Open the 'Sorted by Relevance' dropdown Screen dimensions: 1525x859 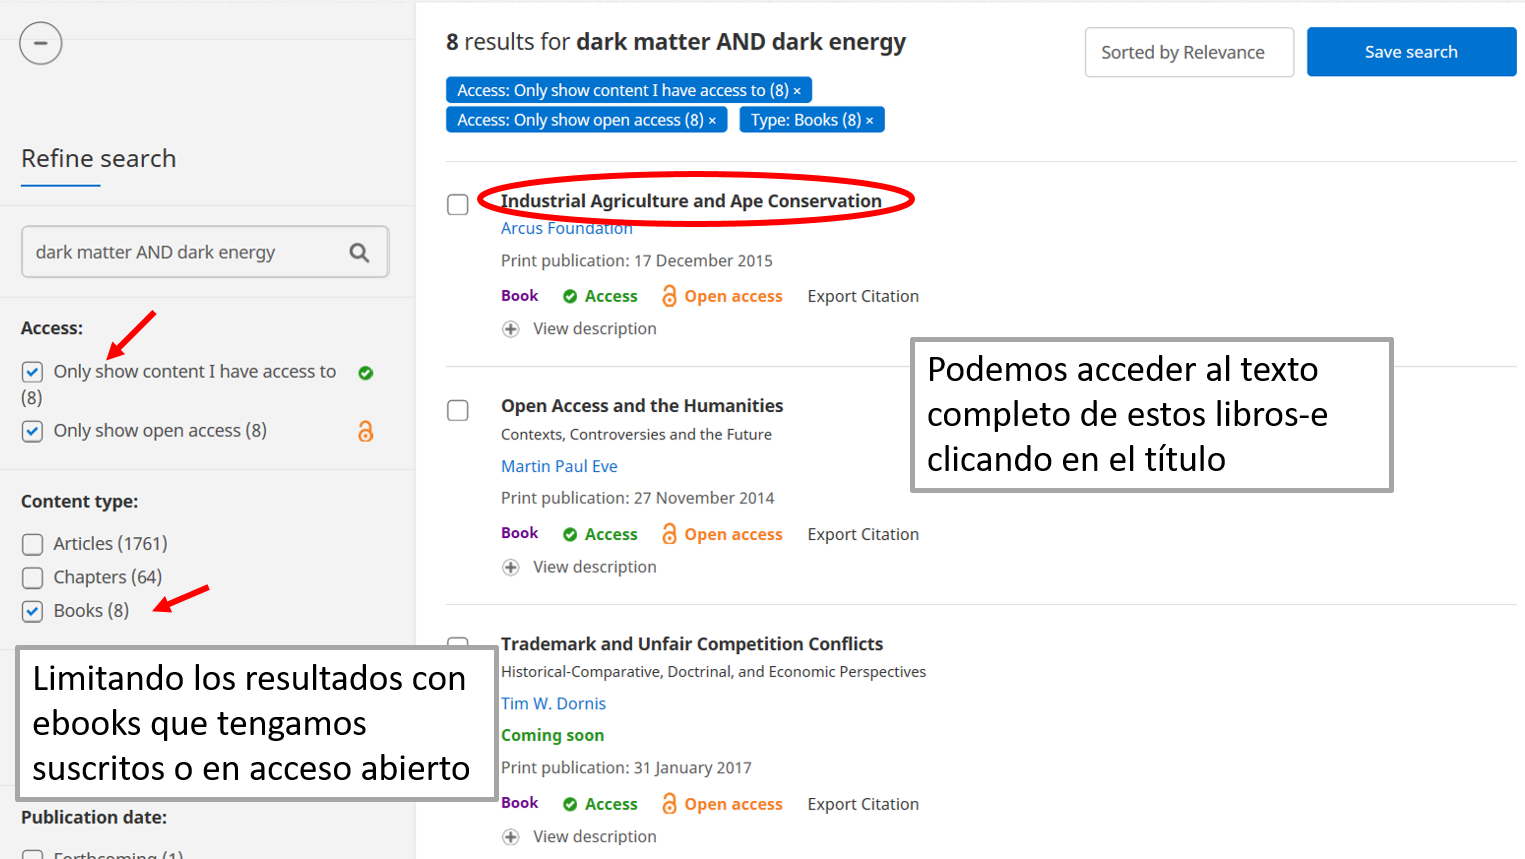coord(1188,52)
